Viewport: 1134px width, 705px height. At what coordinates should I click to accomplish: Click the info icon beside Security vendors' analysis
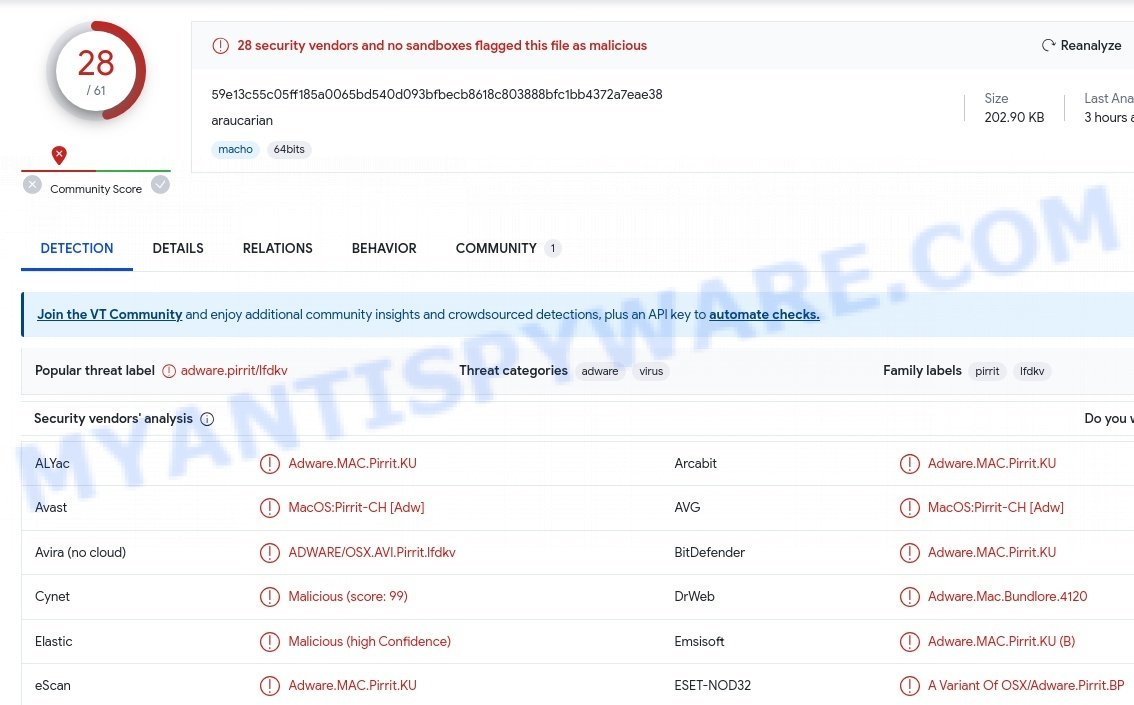207,419
